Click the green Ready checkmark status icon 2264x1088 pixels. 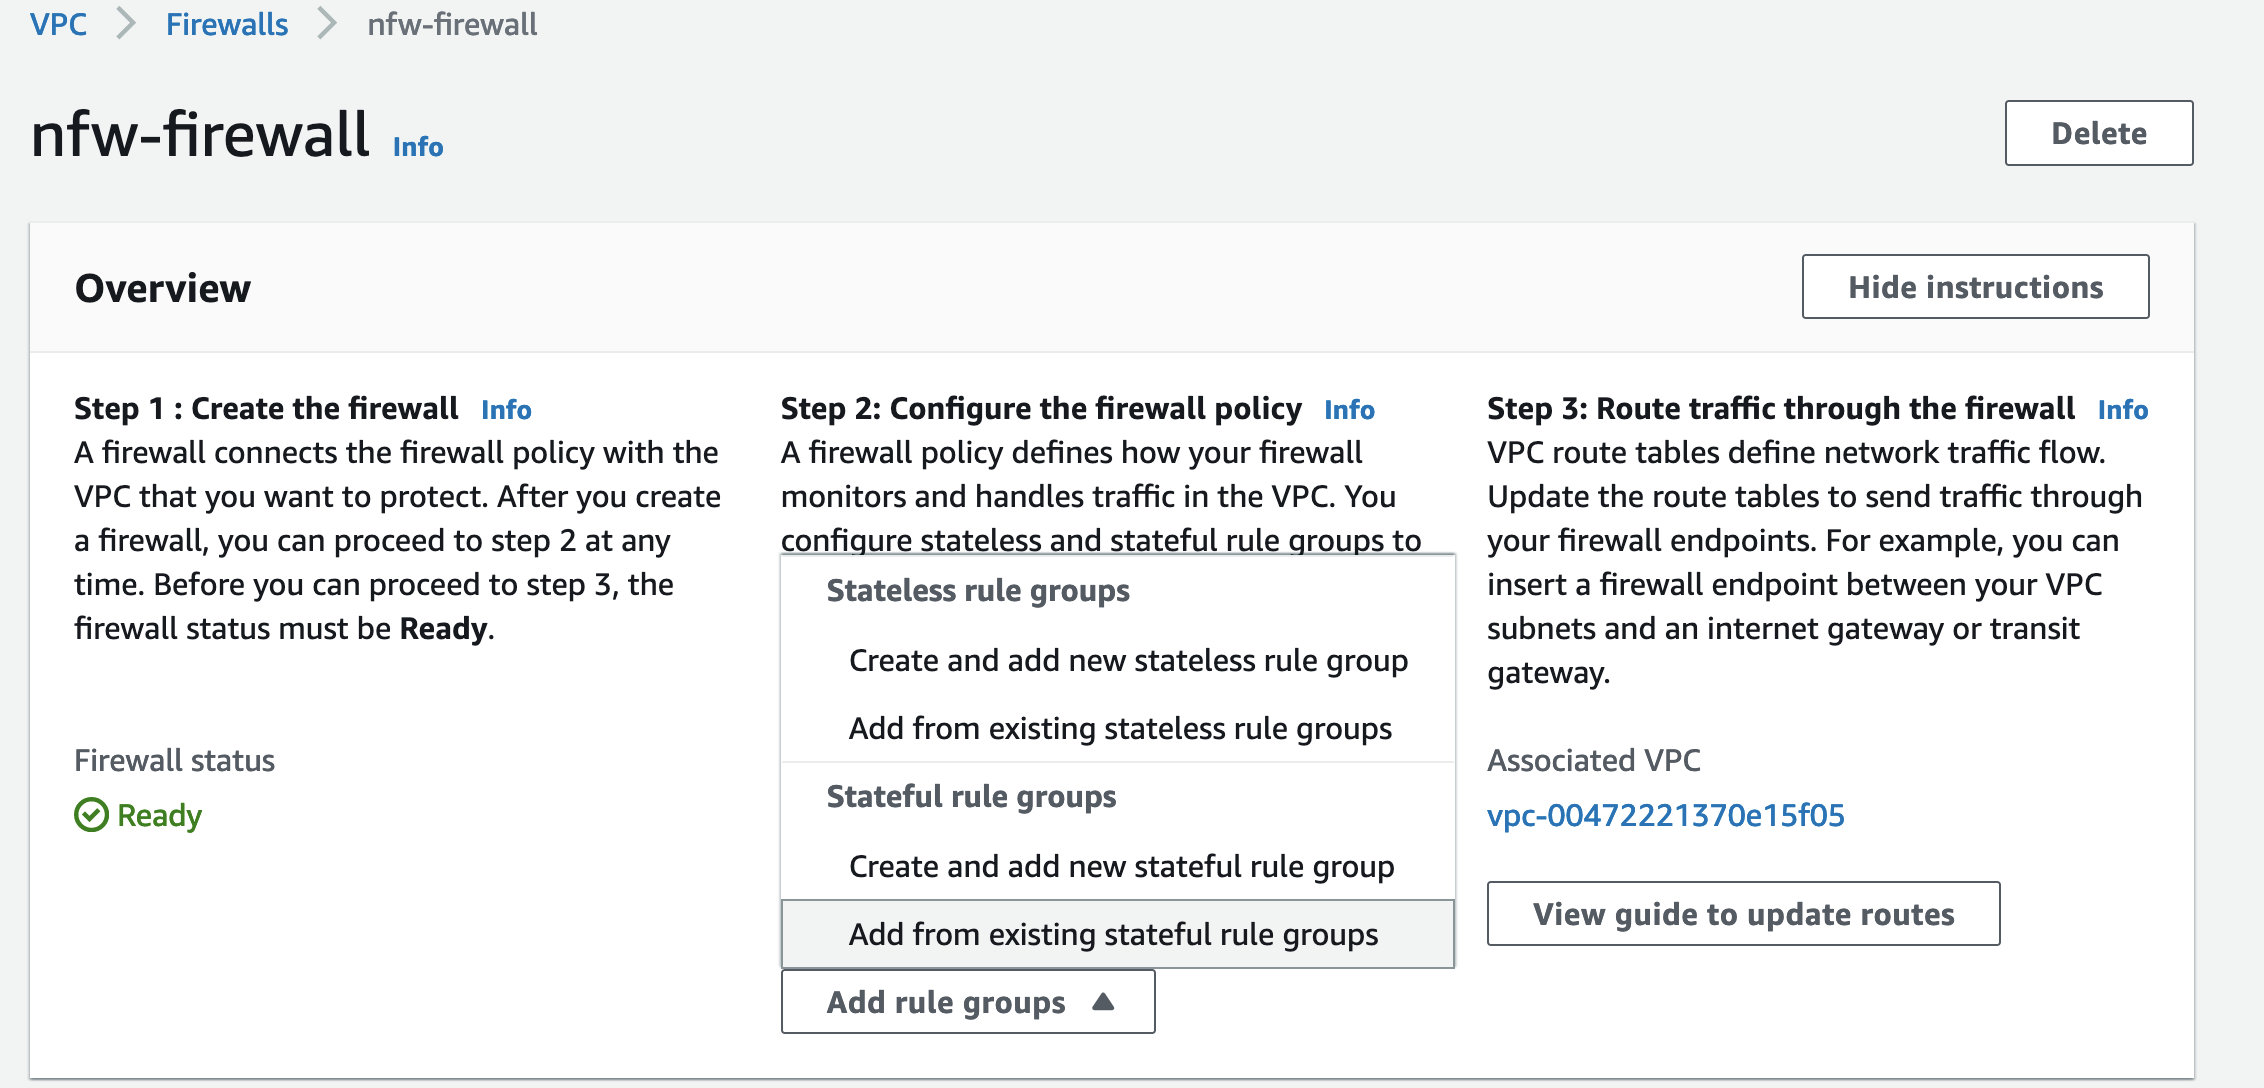pyautogui.click(x=91, y=815)
